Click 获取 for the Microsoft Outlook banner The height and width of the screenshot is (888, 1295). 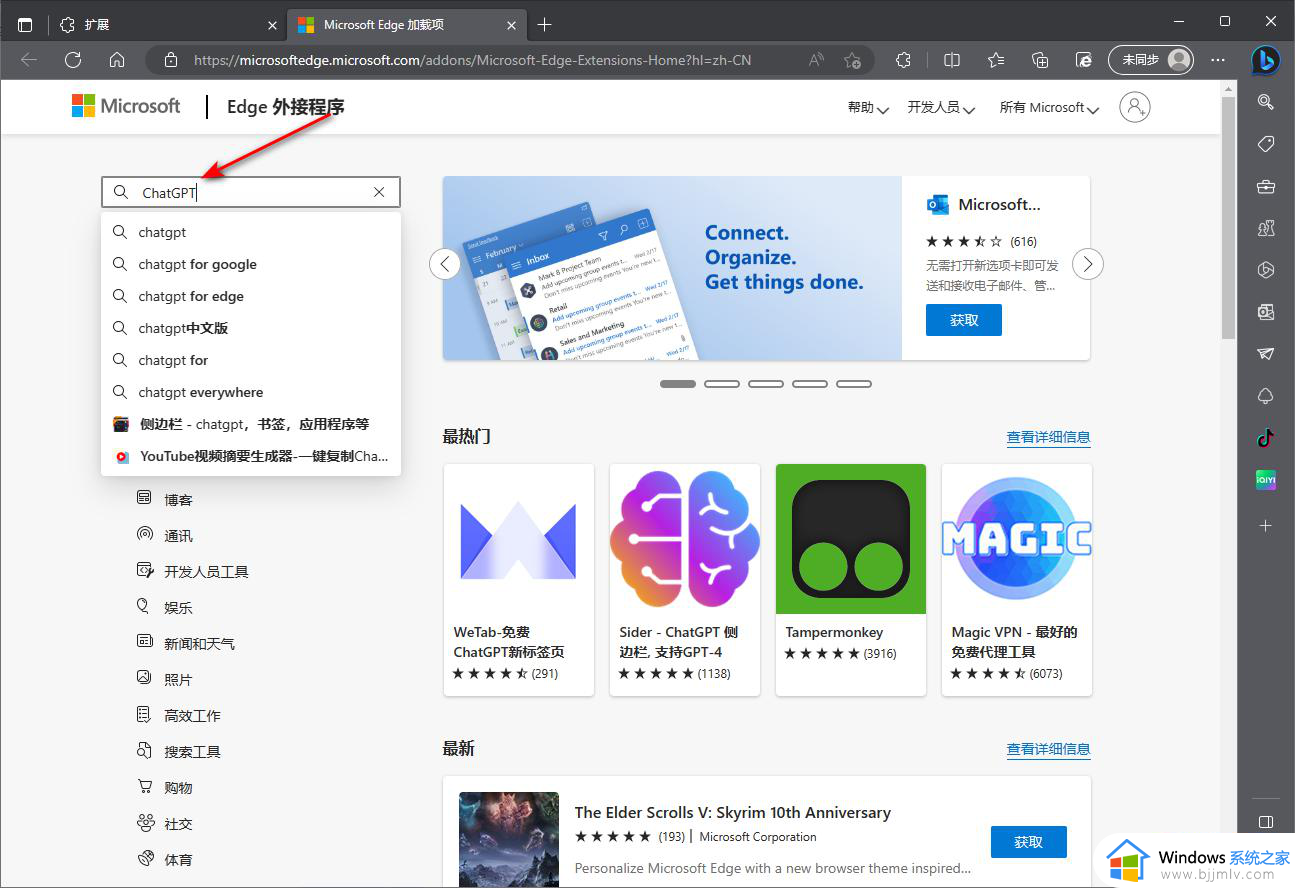963,320
